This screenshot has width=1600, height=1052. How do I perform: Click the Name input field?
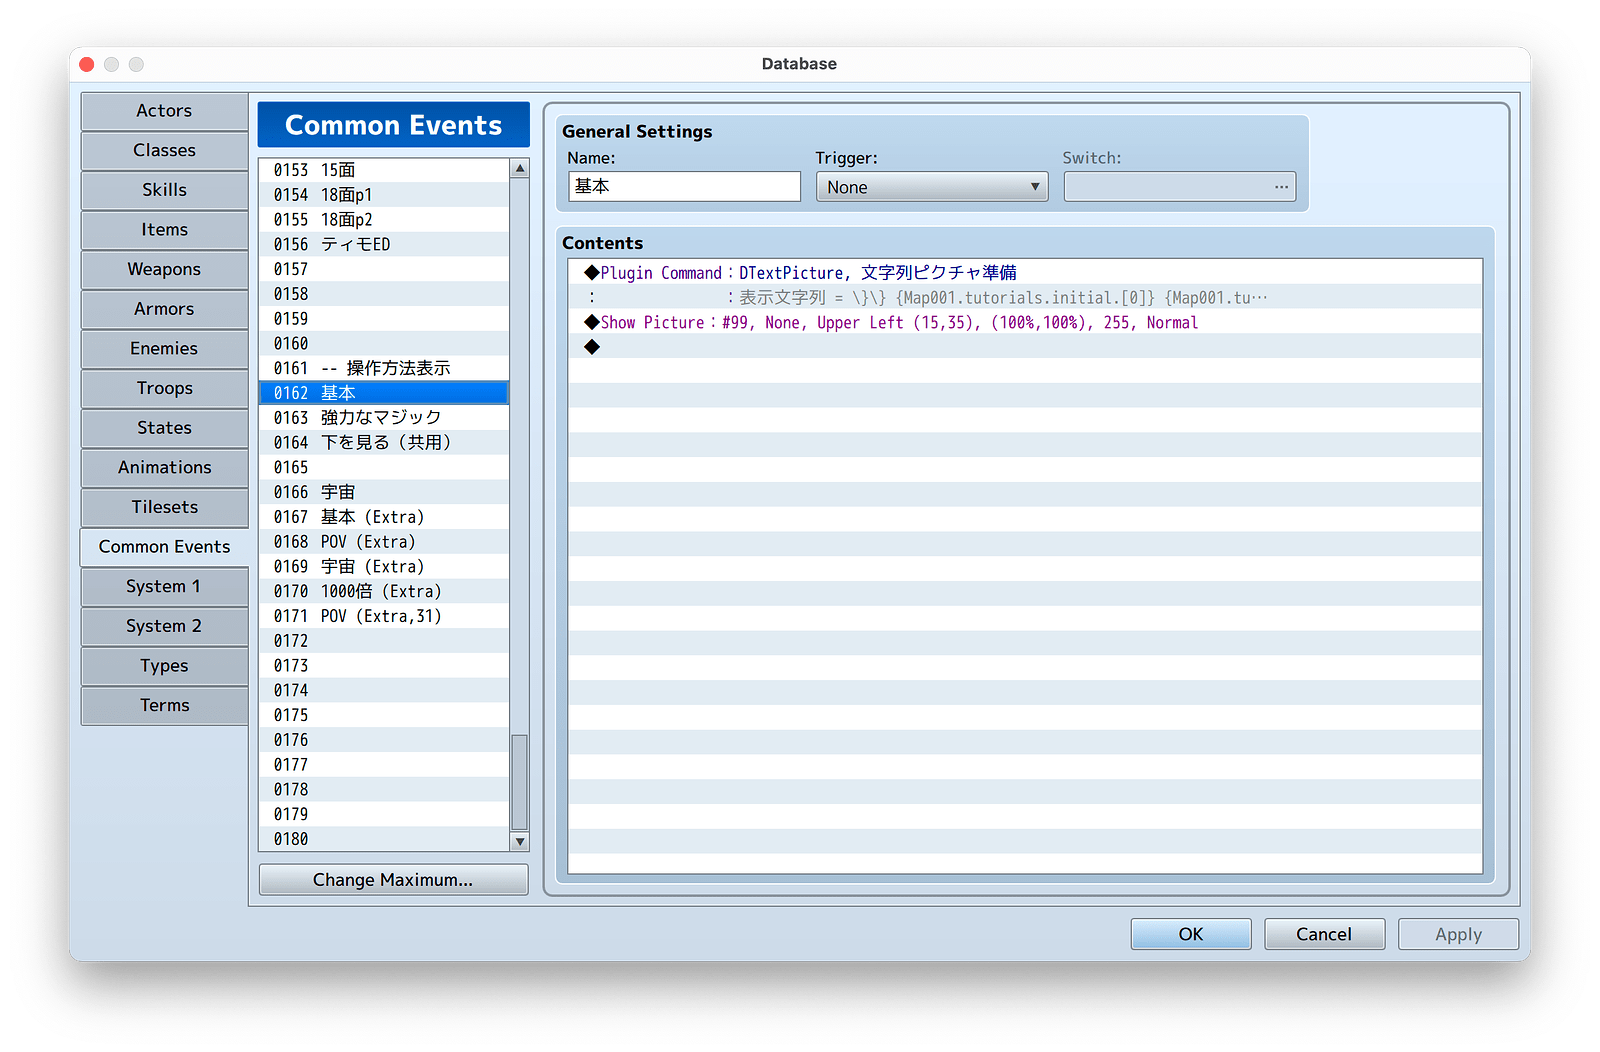click(685, 187)
